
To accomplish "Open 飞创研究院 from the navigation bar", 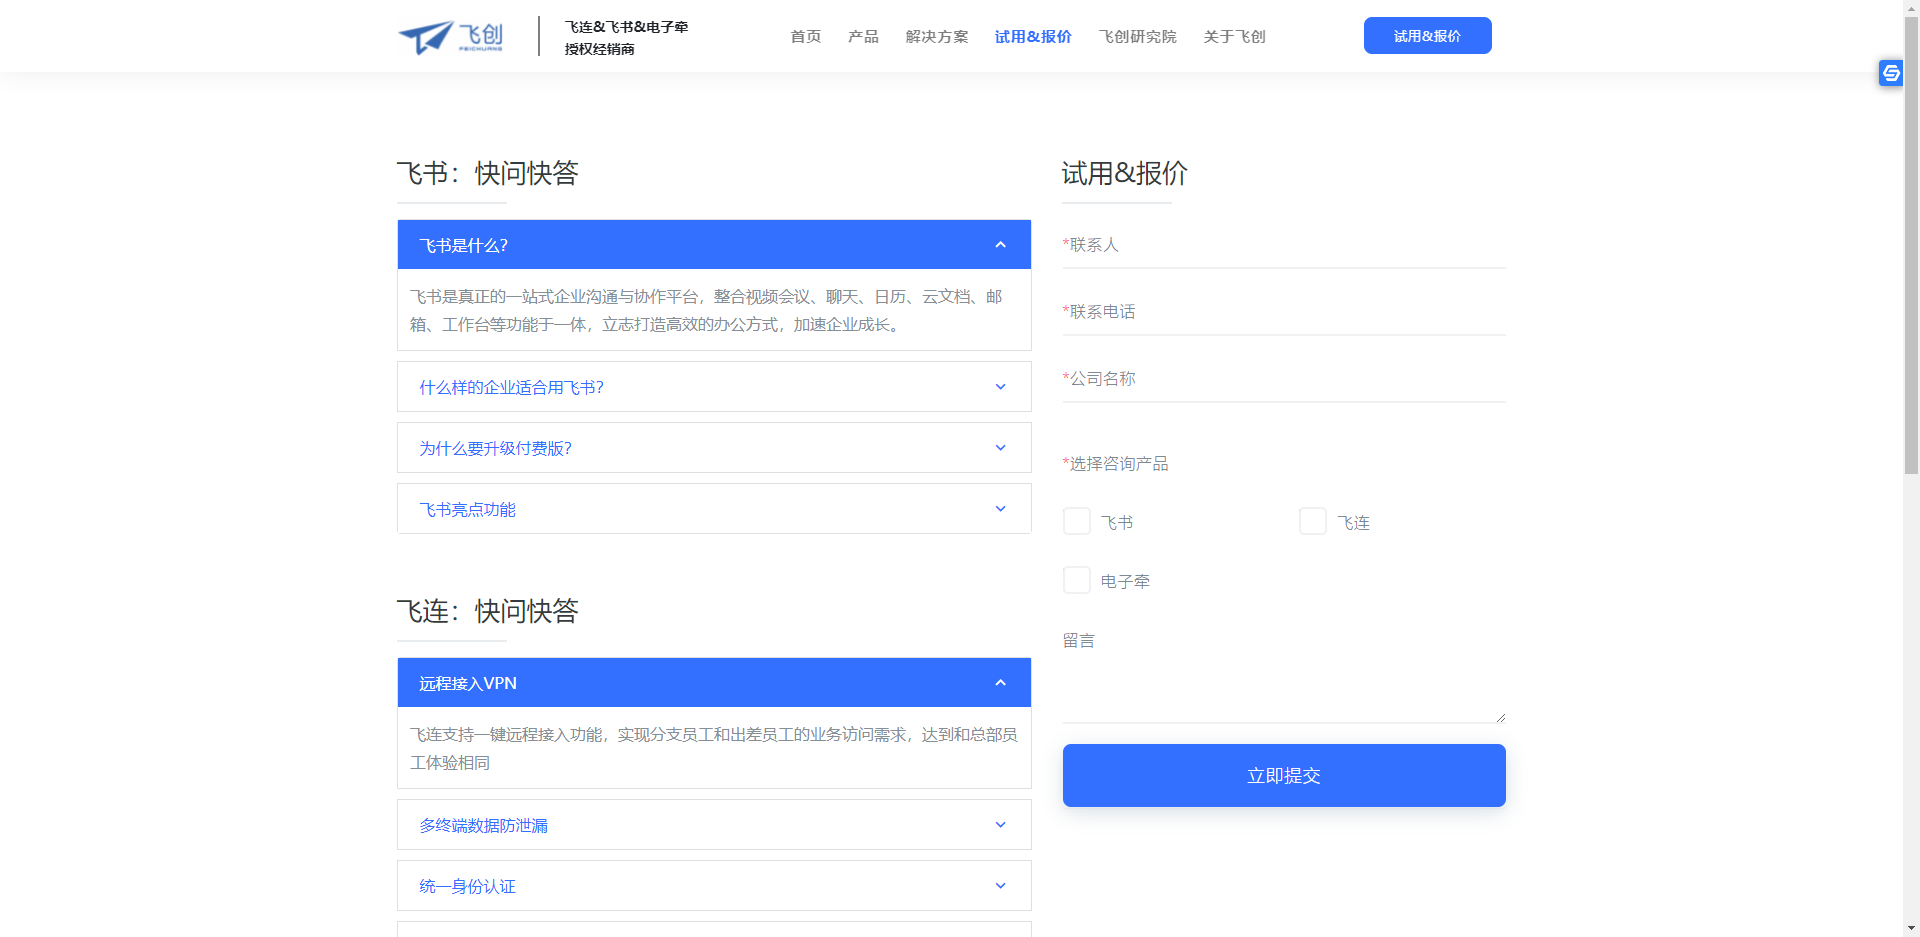I will pyautogui.click(x=1137, y=37).
